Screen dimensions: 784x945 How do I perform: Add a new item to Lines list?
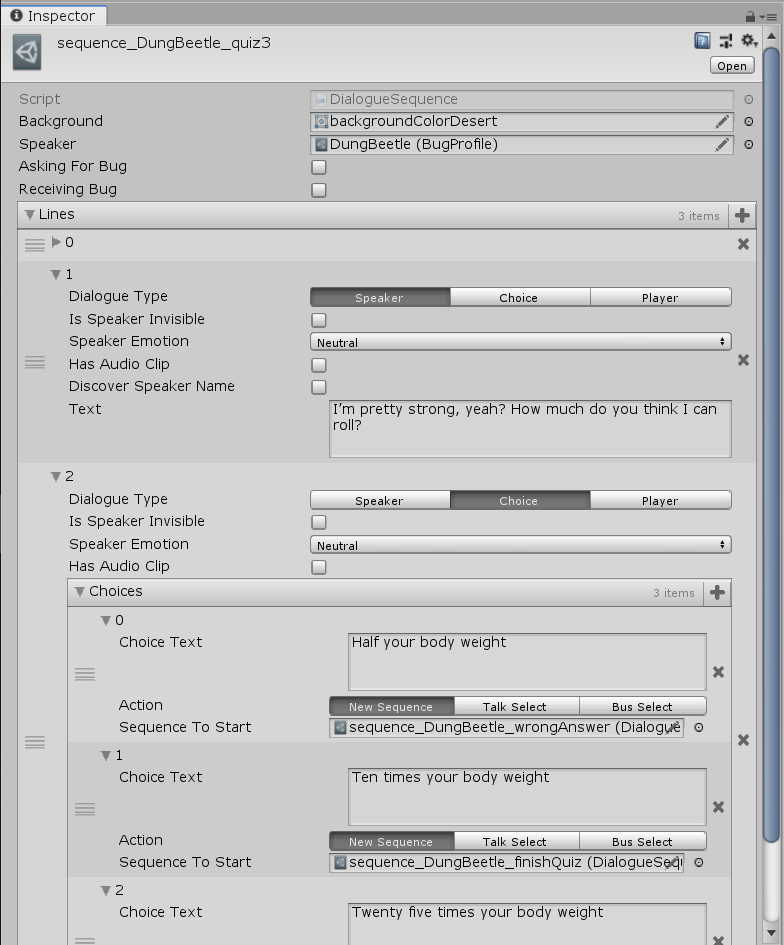[742, 215]
